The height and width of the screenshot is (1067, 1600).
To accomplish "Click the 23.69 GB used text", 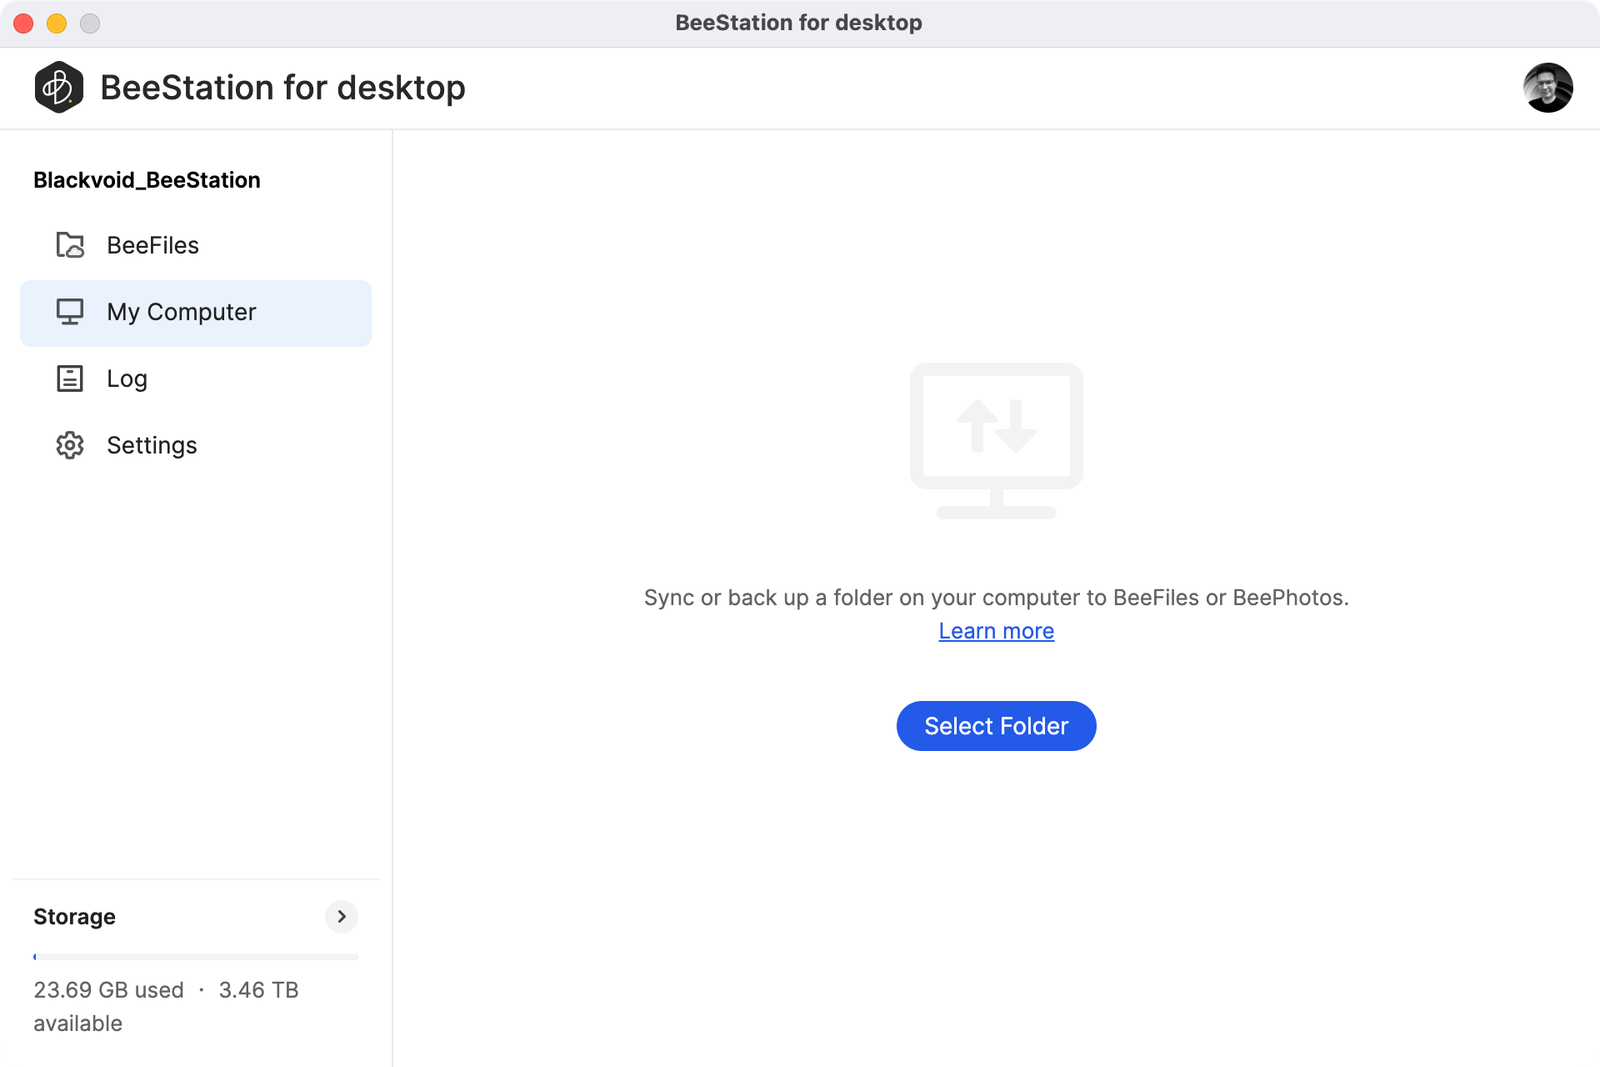I will [x=109, y=990].
